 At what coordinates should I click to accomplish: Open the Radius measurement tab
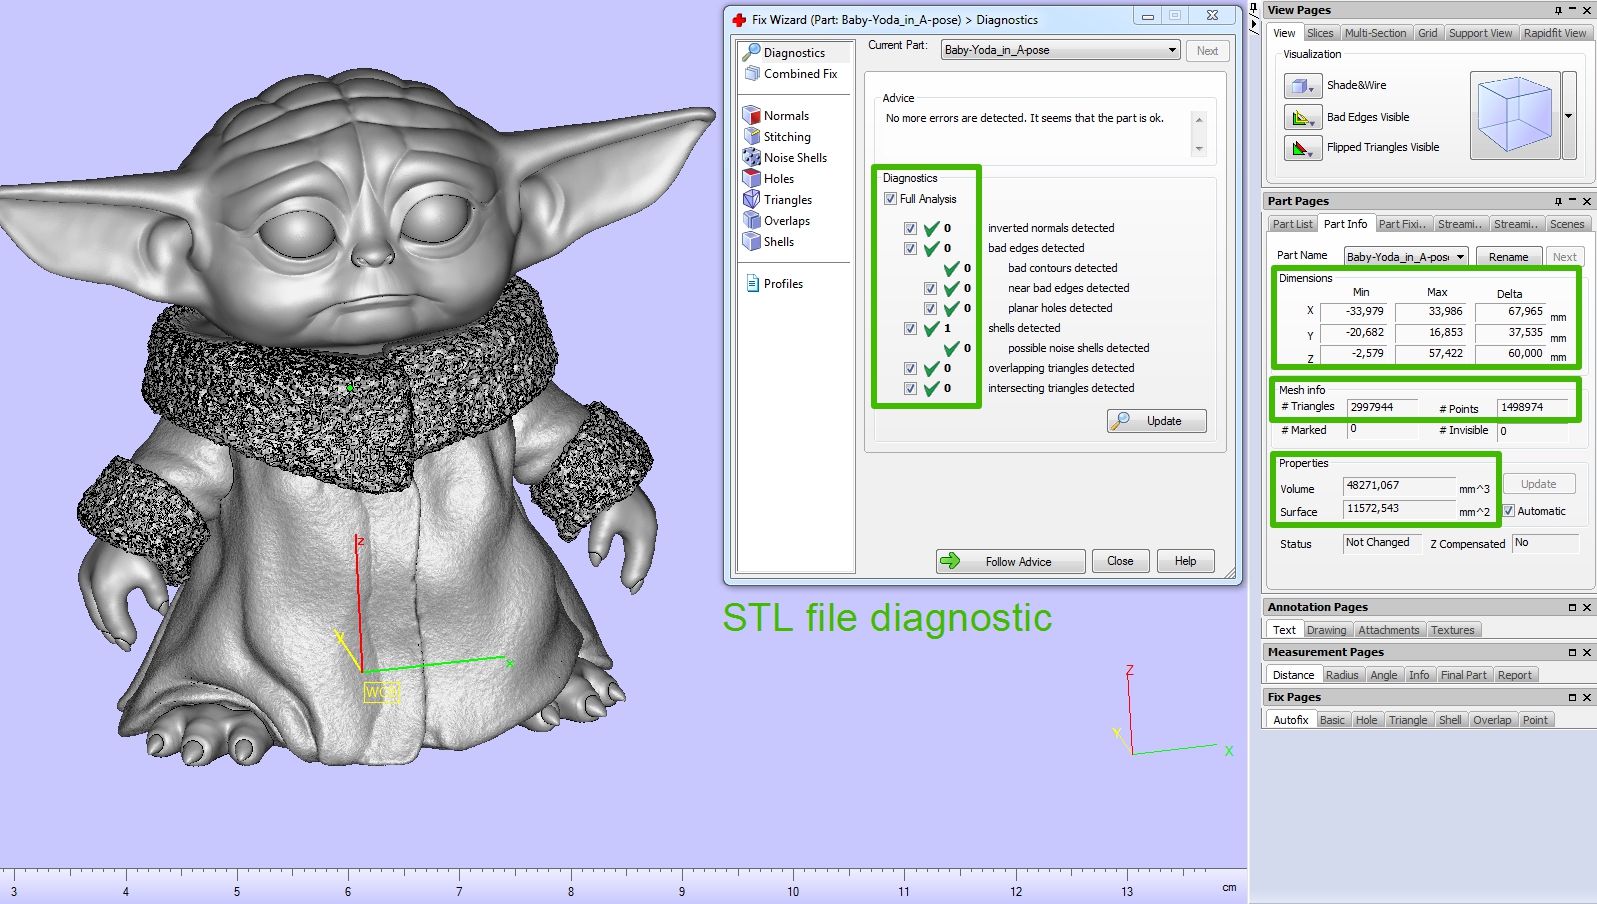point(1342,675)
